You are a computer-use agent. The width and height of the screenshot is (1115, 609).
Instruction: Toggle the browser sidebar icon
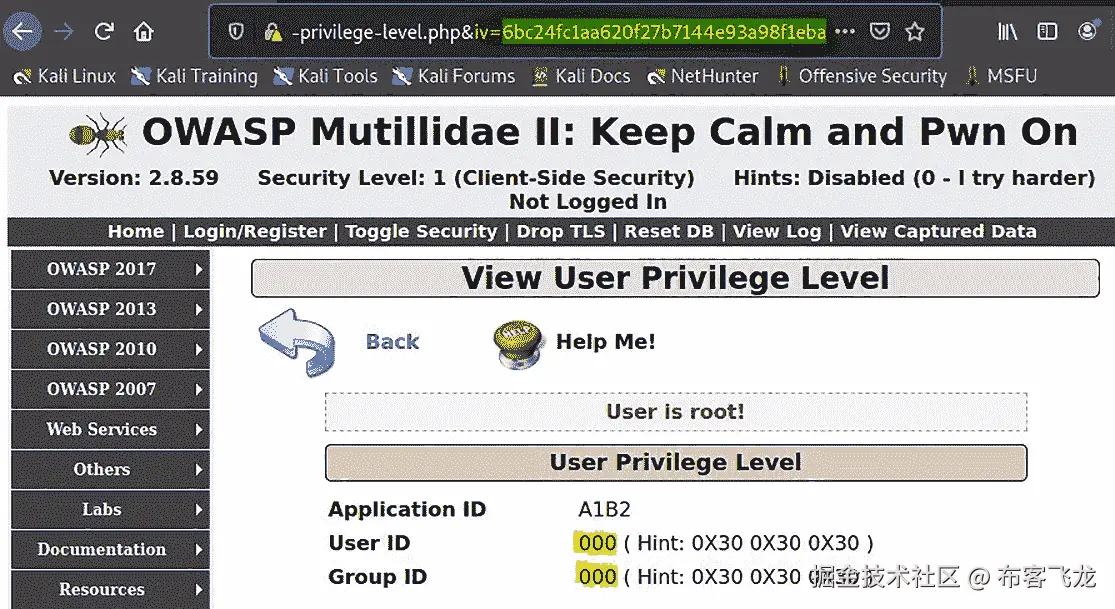tap(1046, 31)
